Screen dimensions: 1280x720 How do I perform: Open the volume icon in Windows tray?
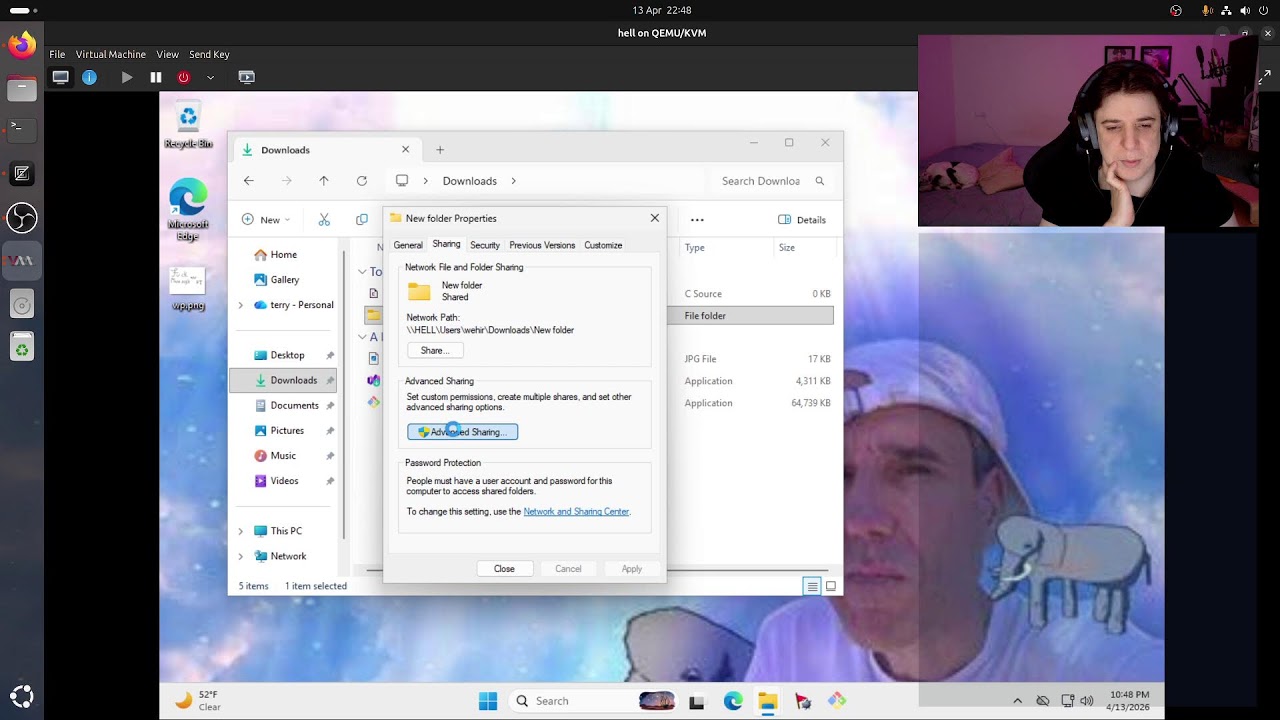pos(1087,701)
